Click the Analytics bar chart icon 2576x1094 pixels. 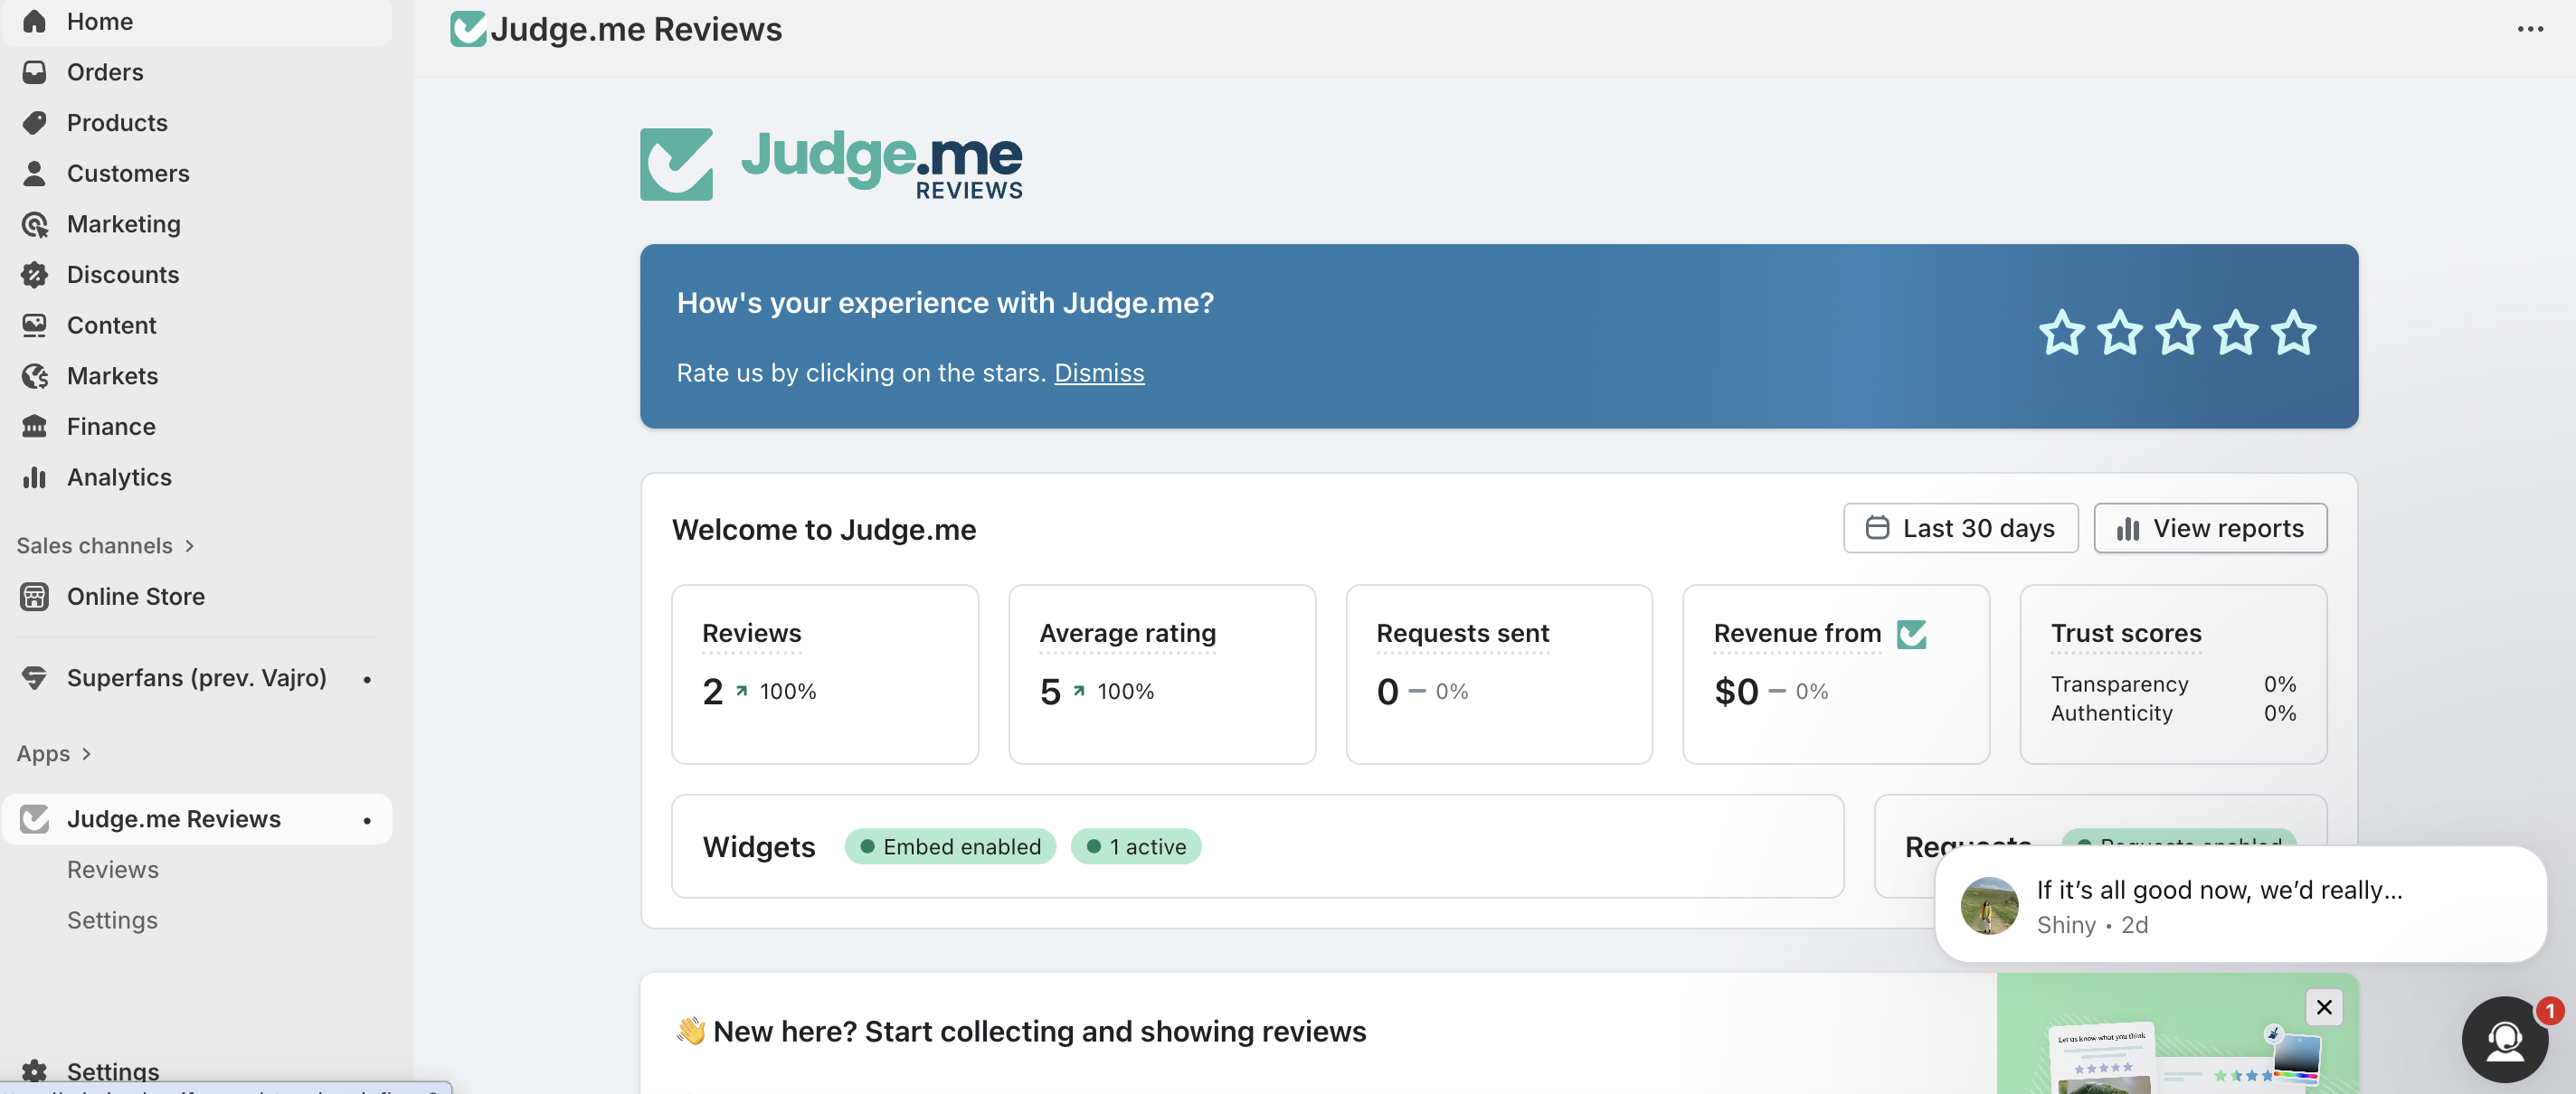point(34,477)
